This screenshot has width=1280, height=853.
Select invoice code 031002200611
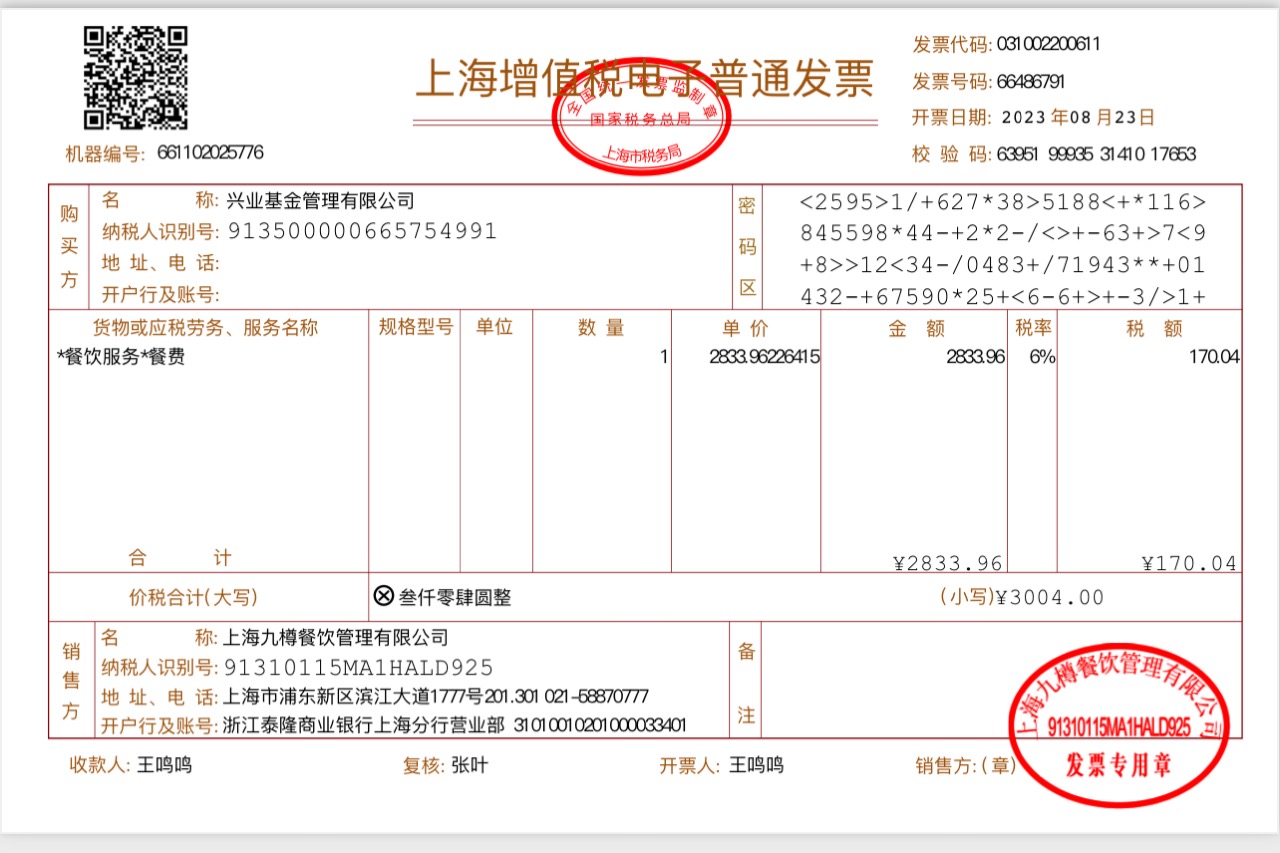[1049, 44]
